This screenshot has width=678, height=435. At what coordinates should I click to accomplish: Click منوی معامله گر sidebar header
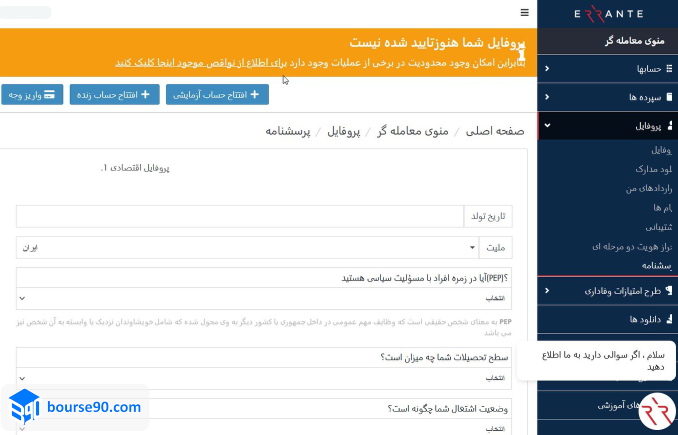coord(608,41)
